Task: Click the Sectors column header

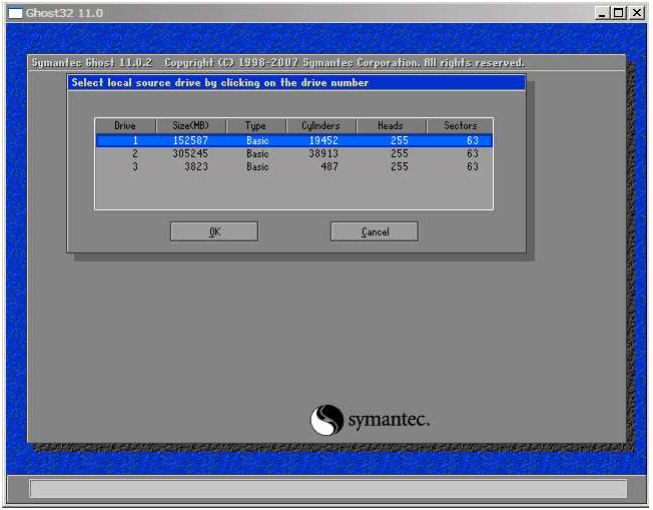Action: (460, 126)
